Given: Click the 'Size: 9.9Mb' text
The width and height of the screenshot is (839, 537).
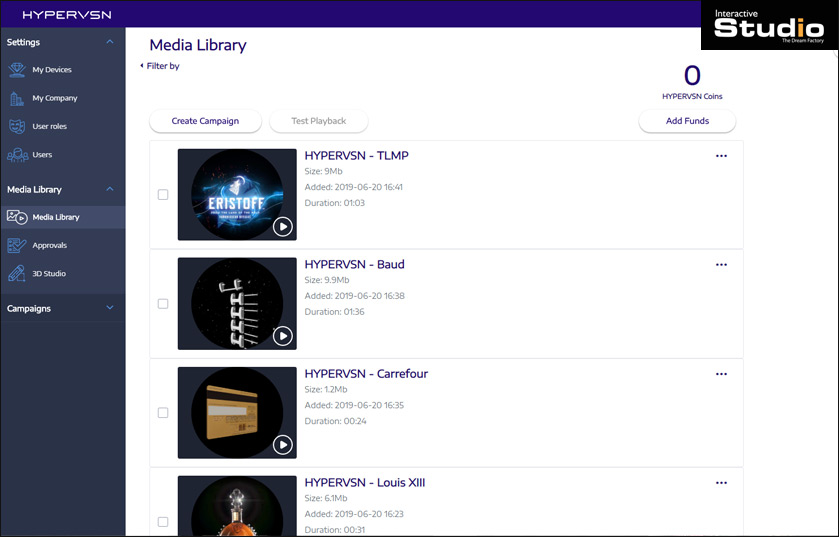Looking at the screenshot, I should click(327, 280).
